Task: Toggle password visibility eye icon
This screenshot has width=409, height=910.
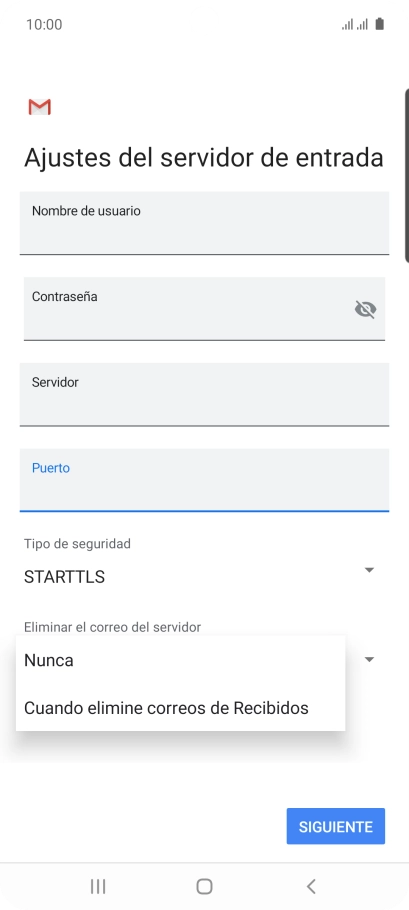Action: [x=365, y=309]
